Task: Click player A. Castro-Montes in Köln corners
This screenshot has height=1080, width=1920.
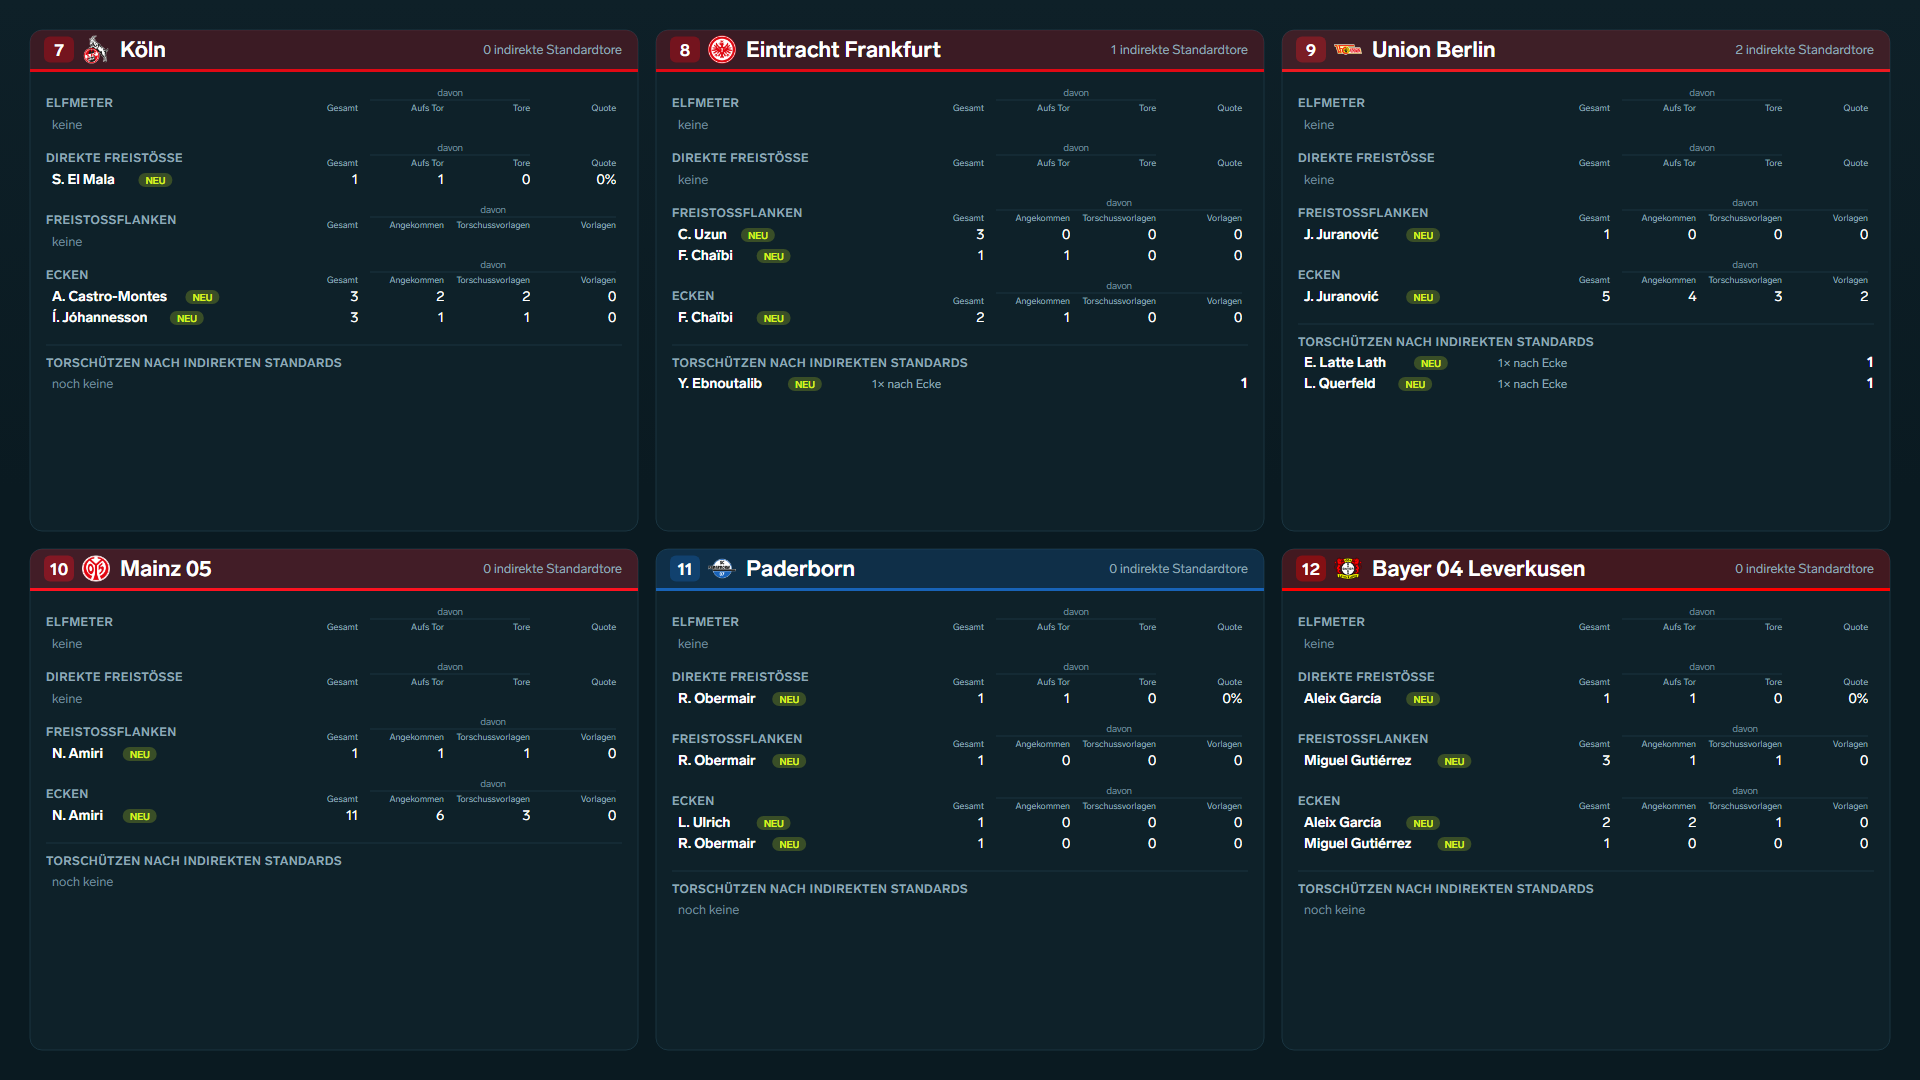Action: [109, 297]
